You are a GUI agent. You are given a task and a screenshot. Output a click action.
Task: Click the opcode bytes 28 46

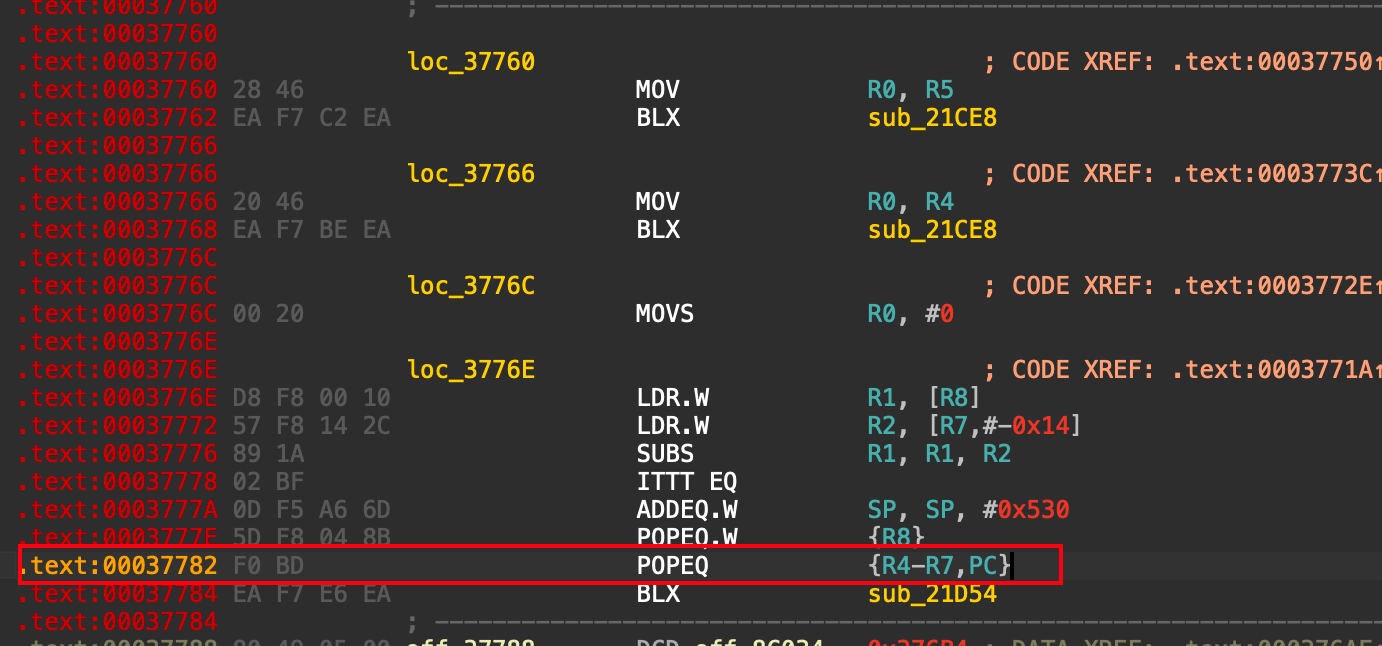(x=268, y=90)
